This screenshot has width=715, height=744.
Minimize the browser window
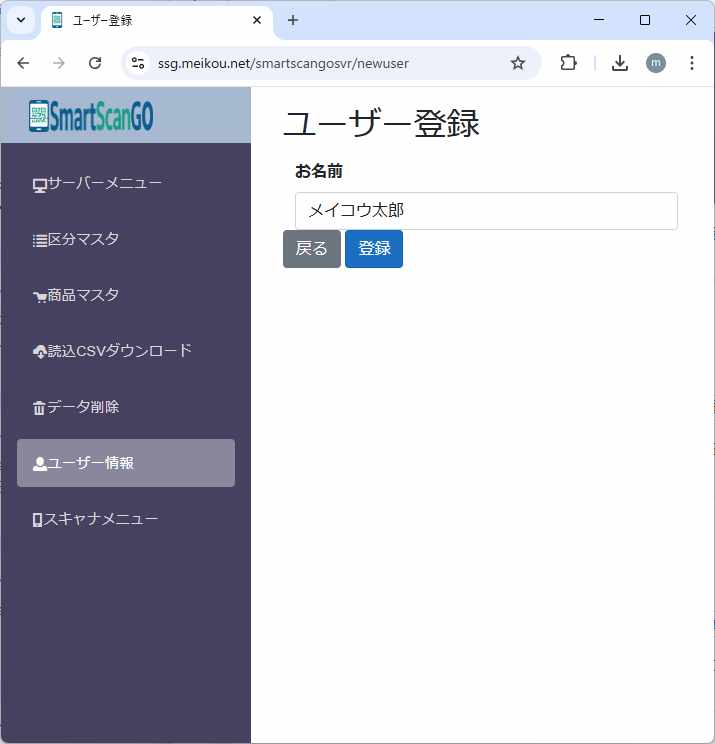pyautogui.click(x=599, y=20)
